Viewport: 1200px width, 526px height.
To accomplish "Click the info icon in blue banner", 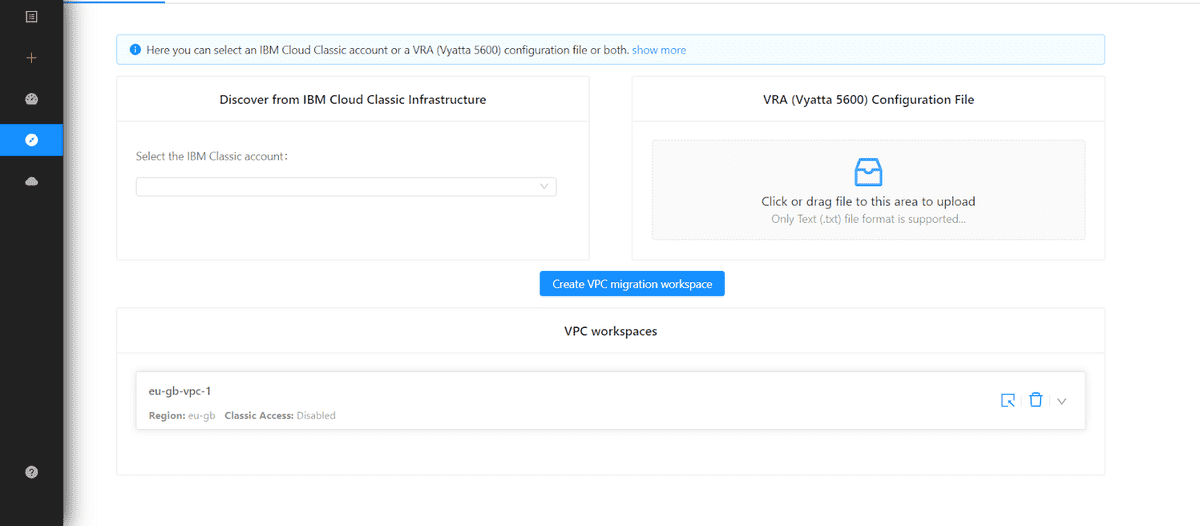I will [135, 50].
